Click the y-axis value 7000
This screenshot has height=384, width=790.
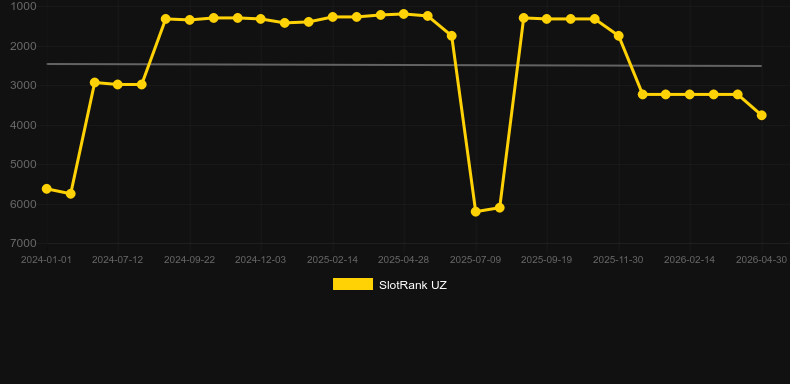24,243
